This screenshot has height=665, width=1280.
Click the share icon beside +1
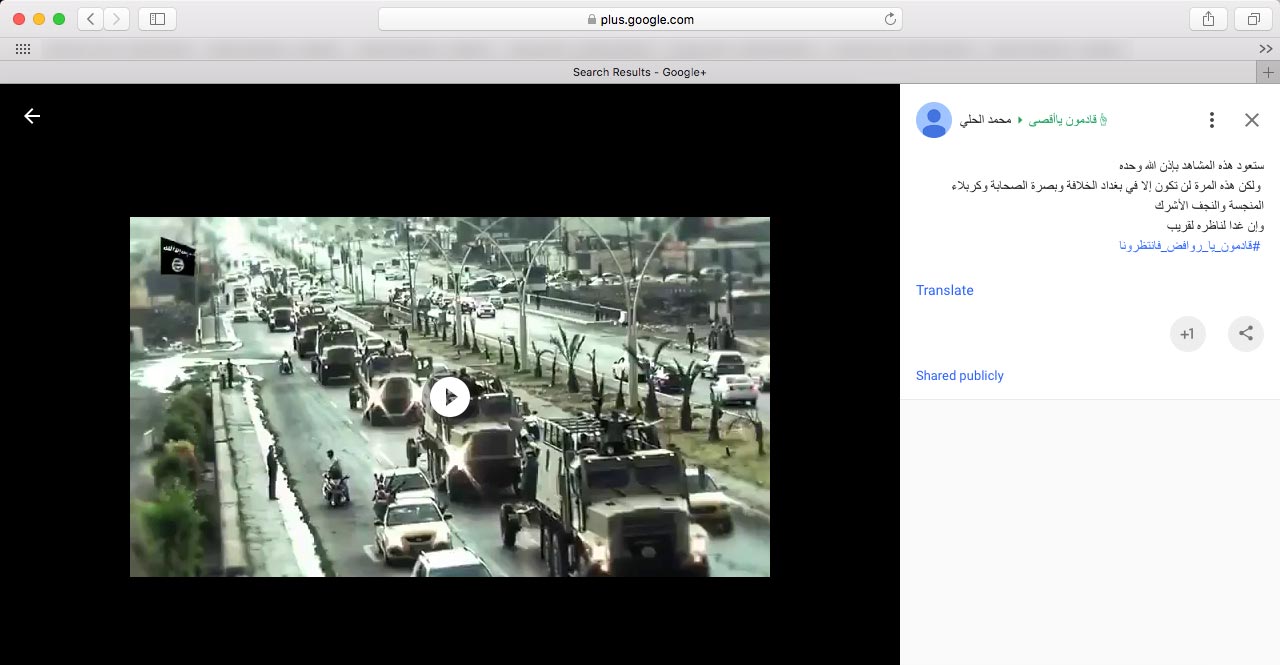(x=1245, y=334)
